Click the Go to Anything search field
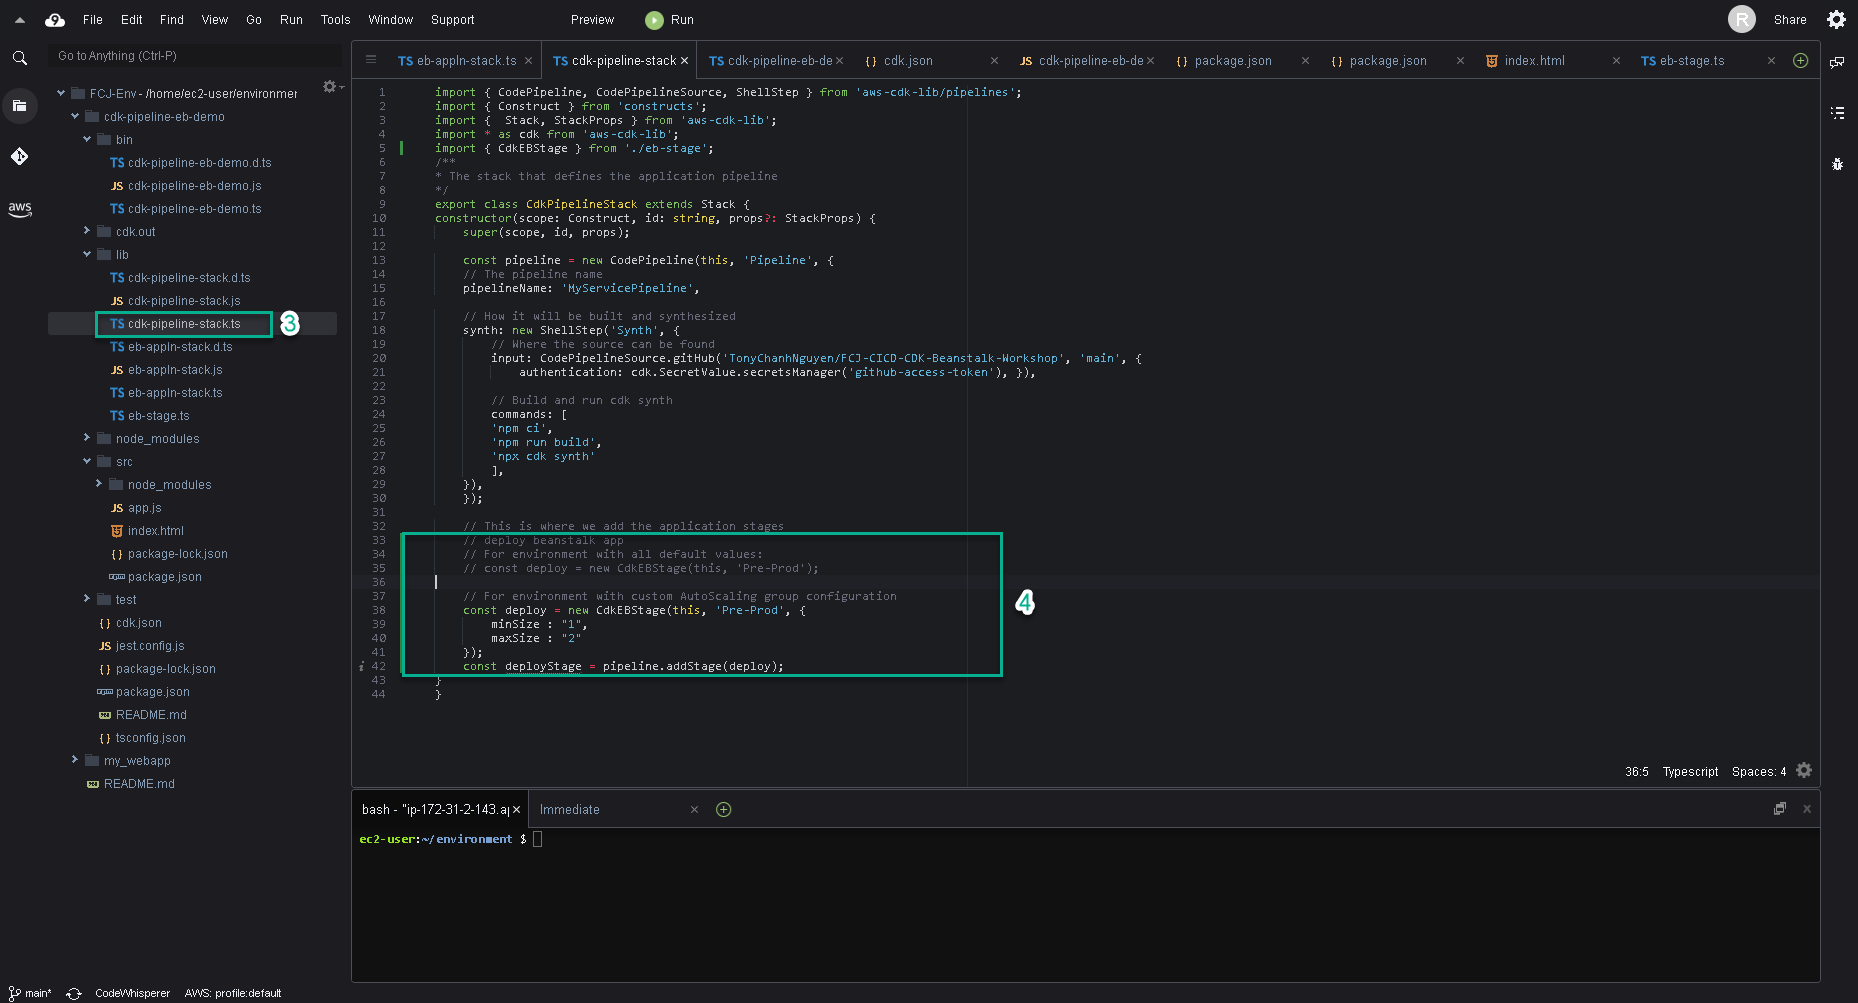 [195, 56]
